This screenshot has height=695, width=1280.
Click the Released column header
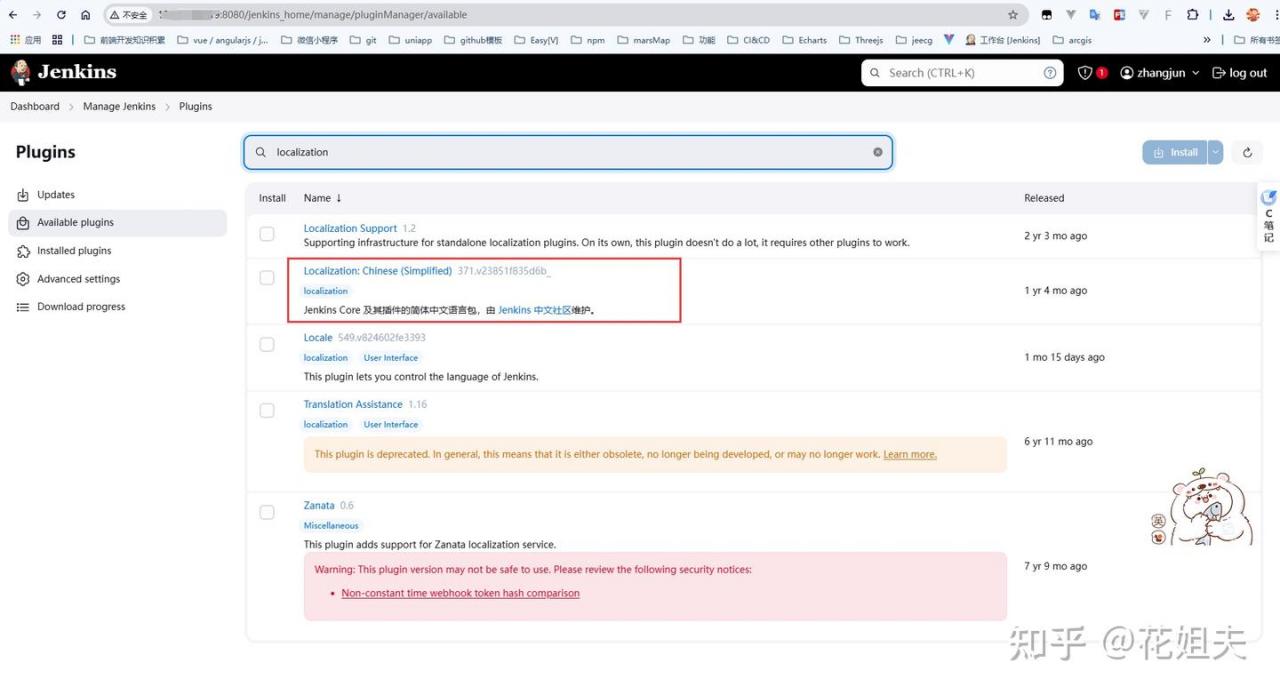pos(1044,198)
